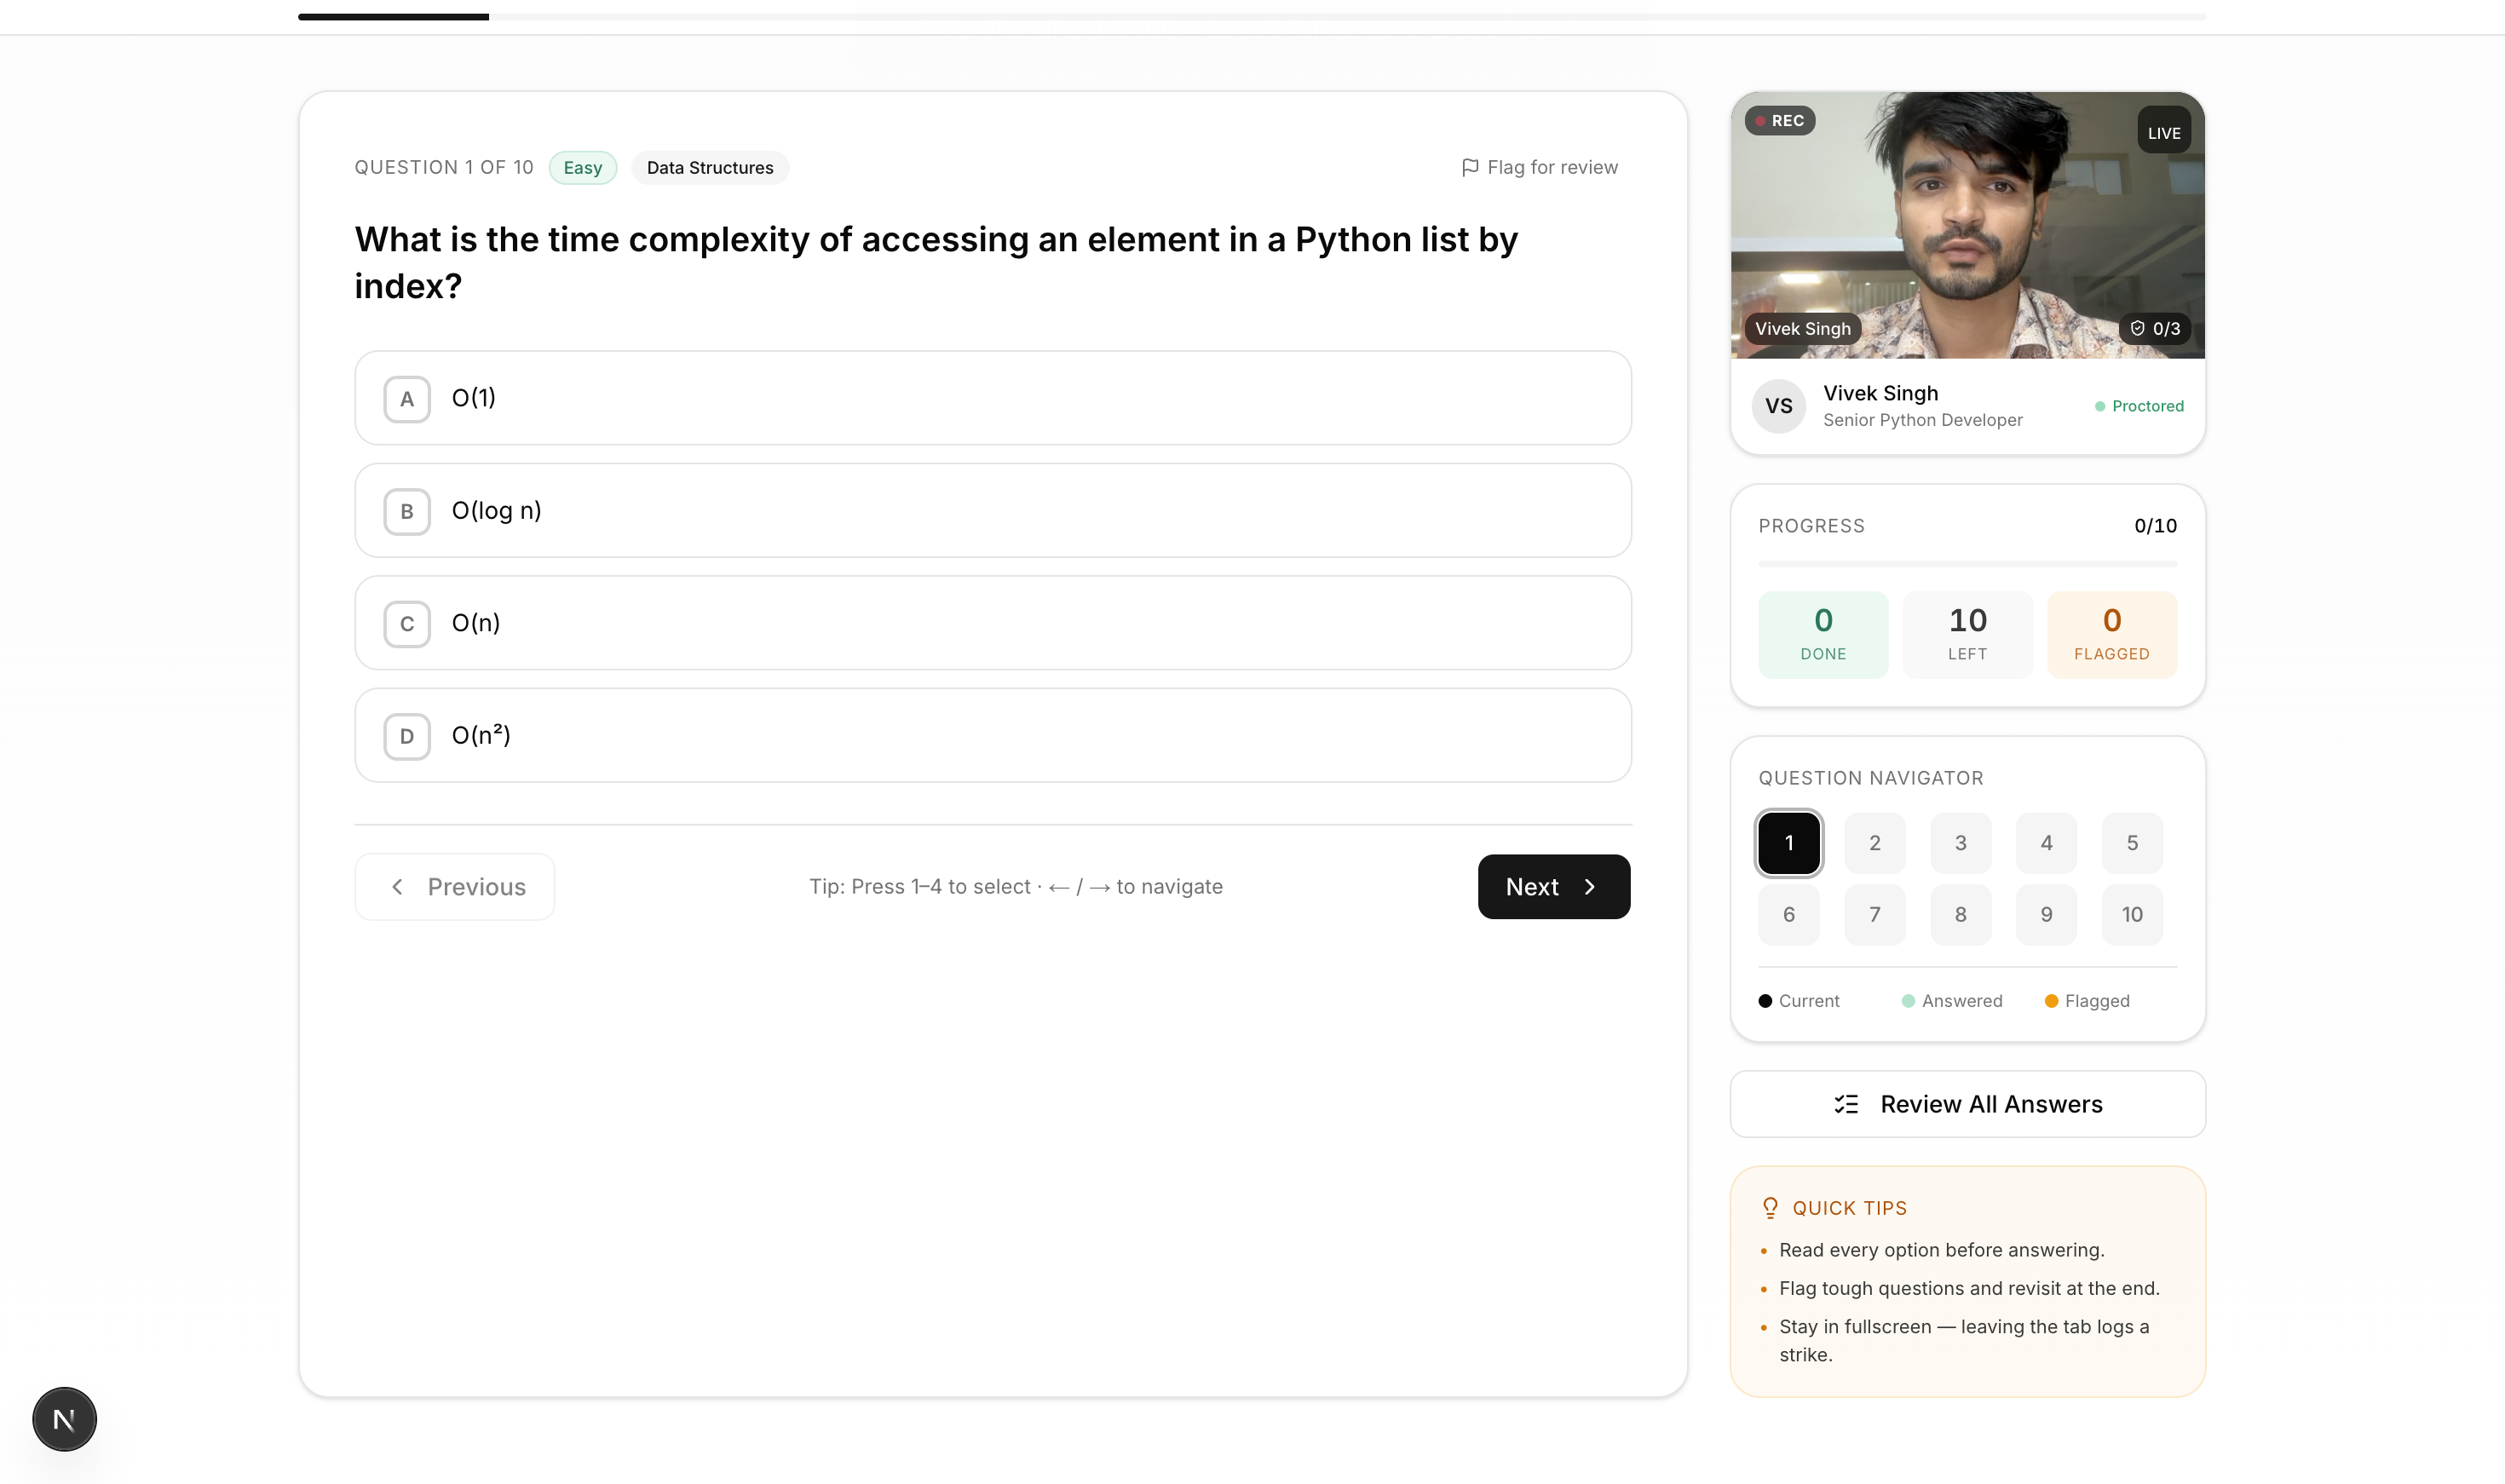2505x1484 pixels.
Task: Open question 10 from the navigator
Action: click(x=2132, y=914)
